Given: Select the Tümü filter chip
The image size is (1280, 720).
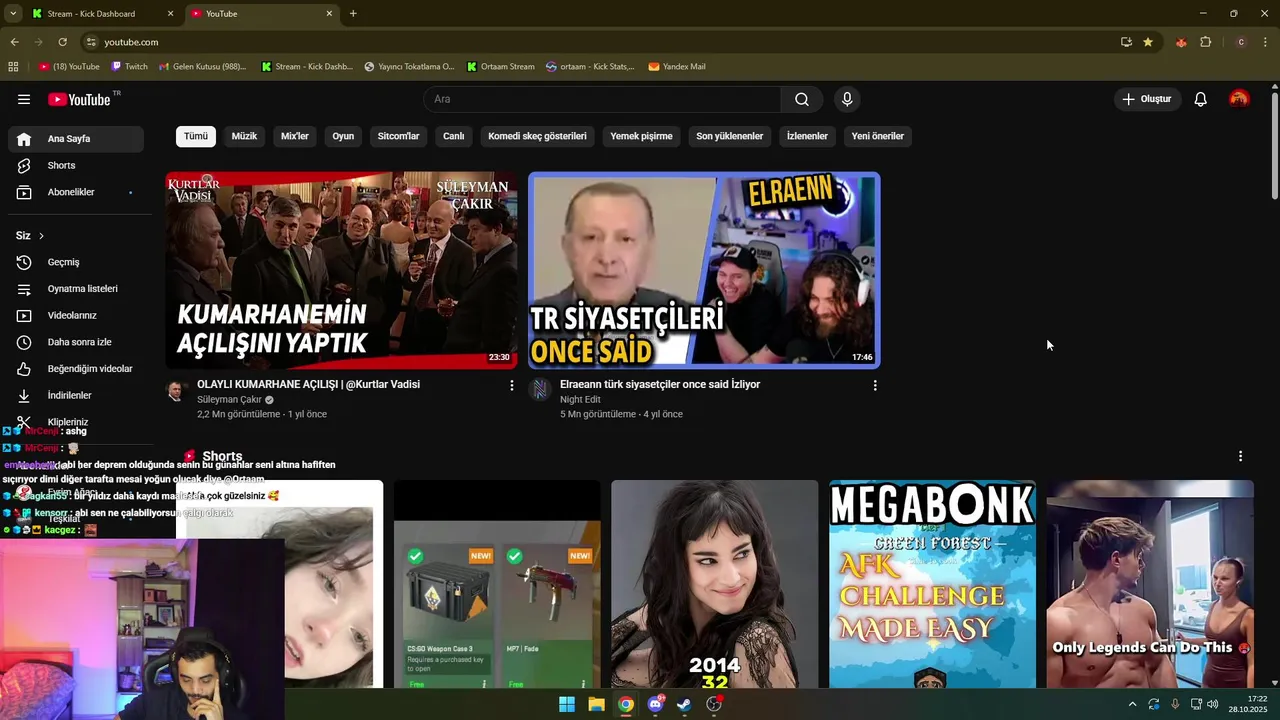Looking at the screenshot, I should click(x=196, y=136).
